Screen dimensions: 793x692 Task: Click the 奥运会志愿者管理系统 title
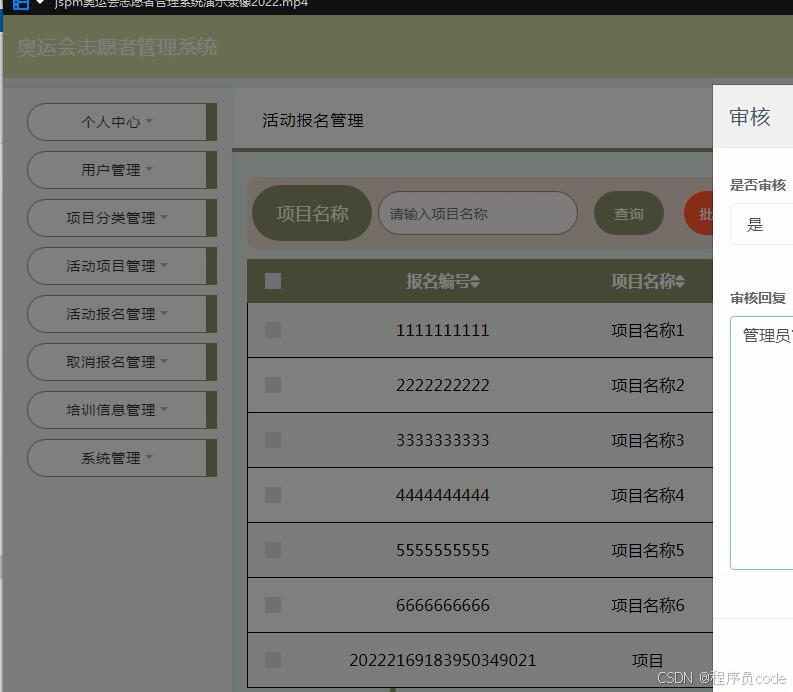pos(117,47)
